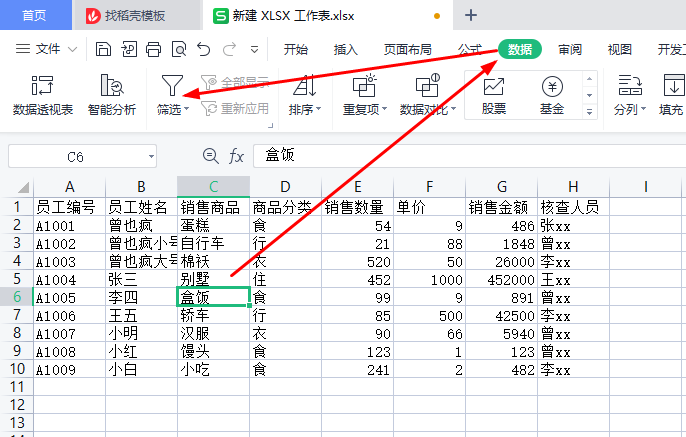Open the filter group dialog launcher
Viewport: 686px width, 437px height.
click(x=270, y=126)
